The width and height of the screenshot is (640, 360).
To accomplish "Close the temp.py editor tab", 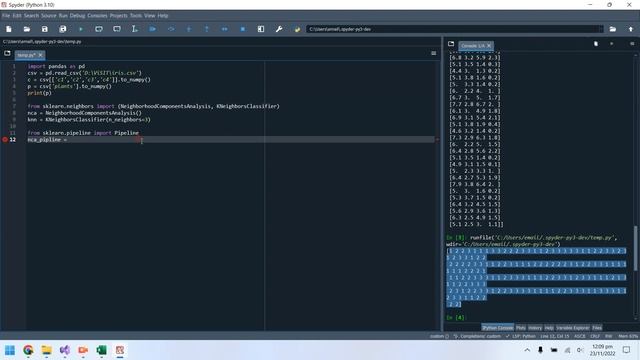I will 40,55.
